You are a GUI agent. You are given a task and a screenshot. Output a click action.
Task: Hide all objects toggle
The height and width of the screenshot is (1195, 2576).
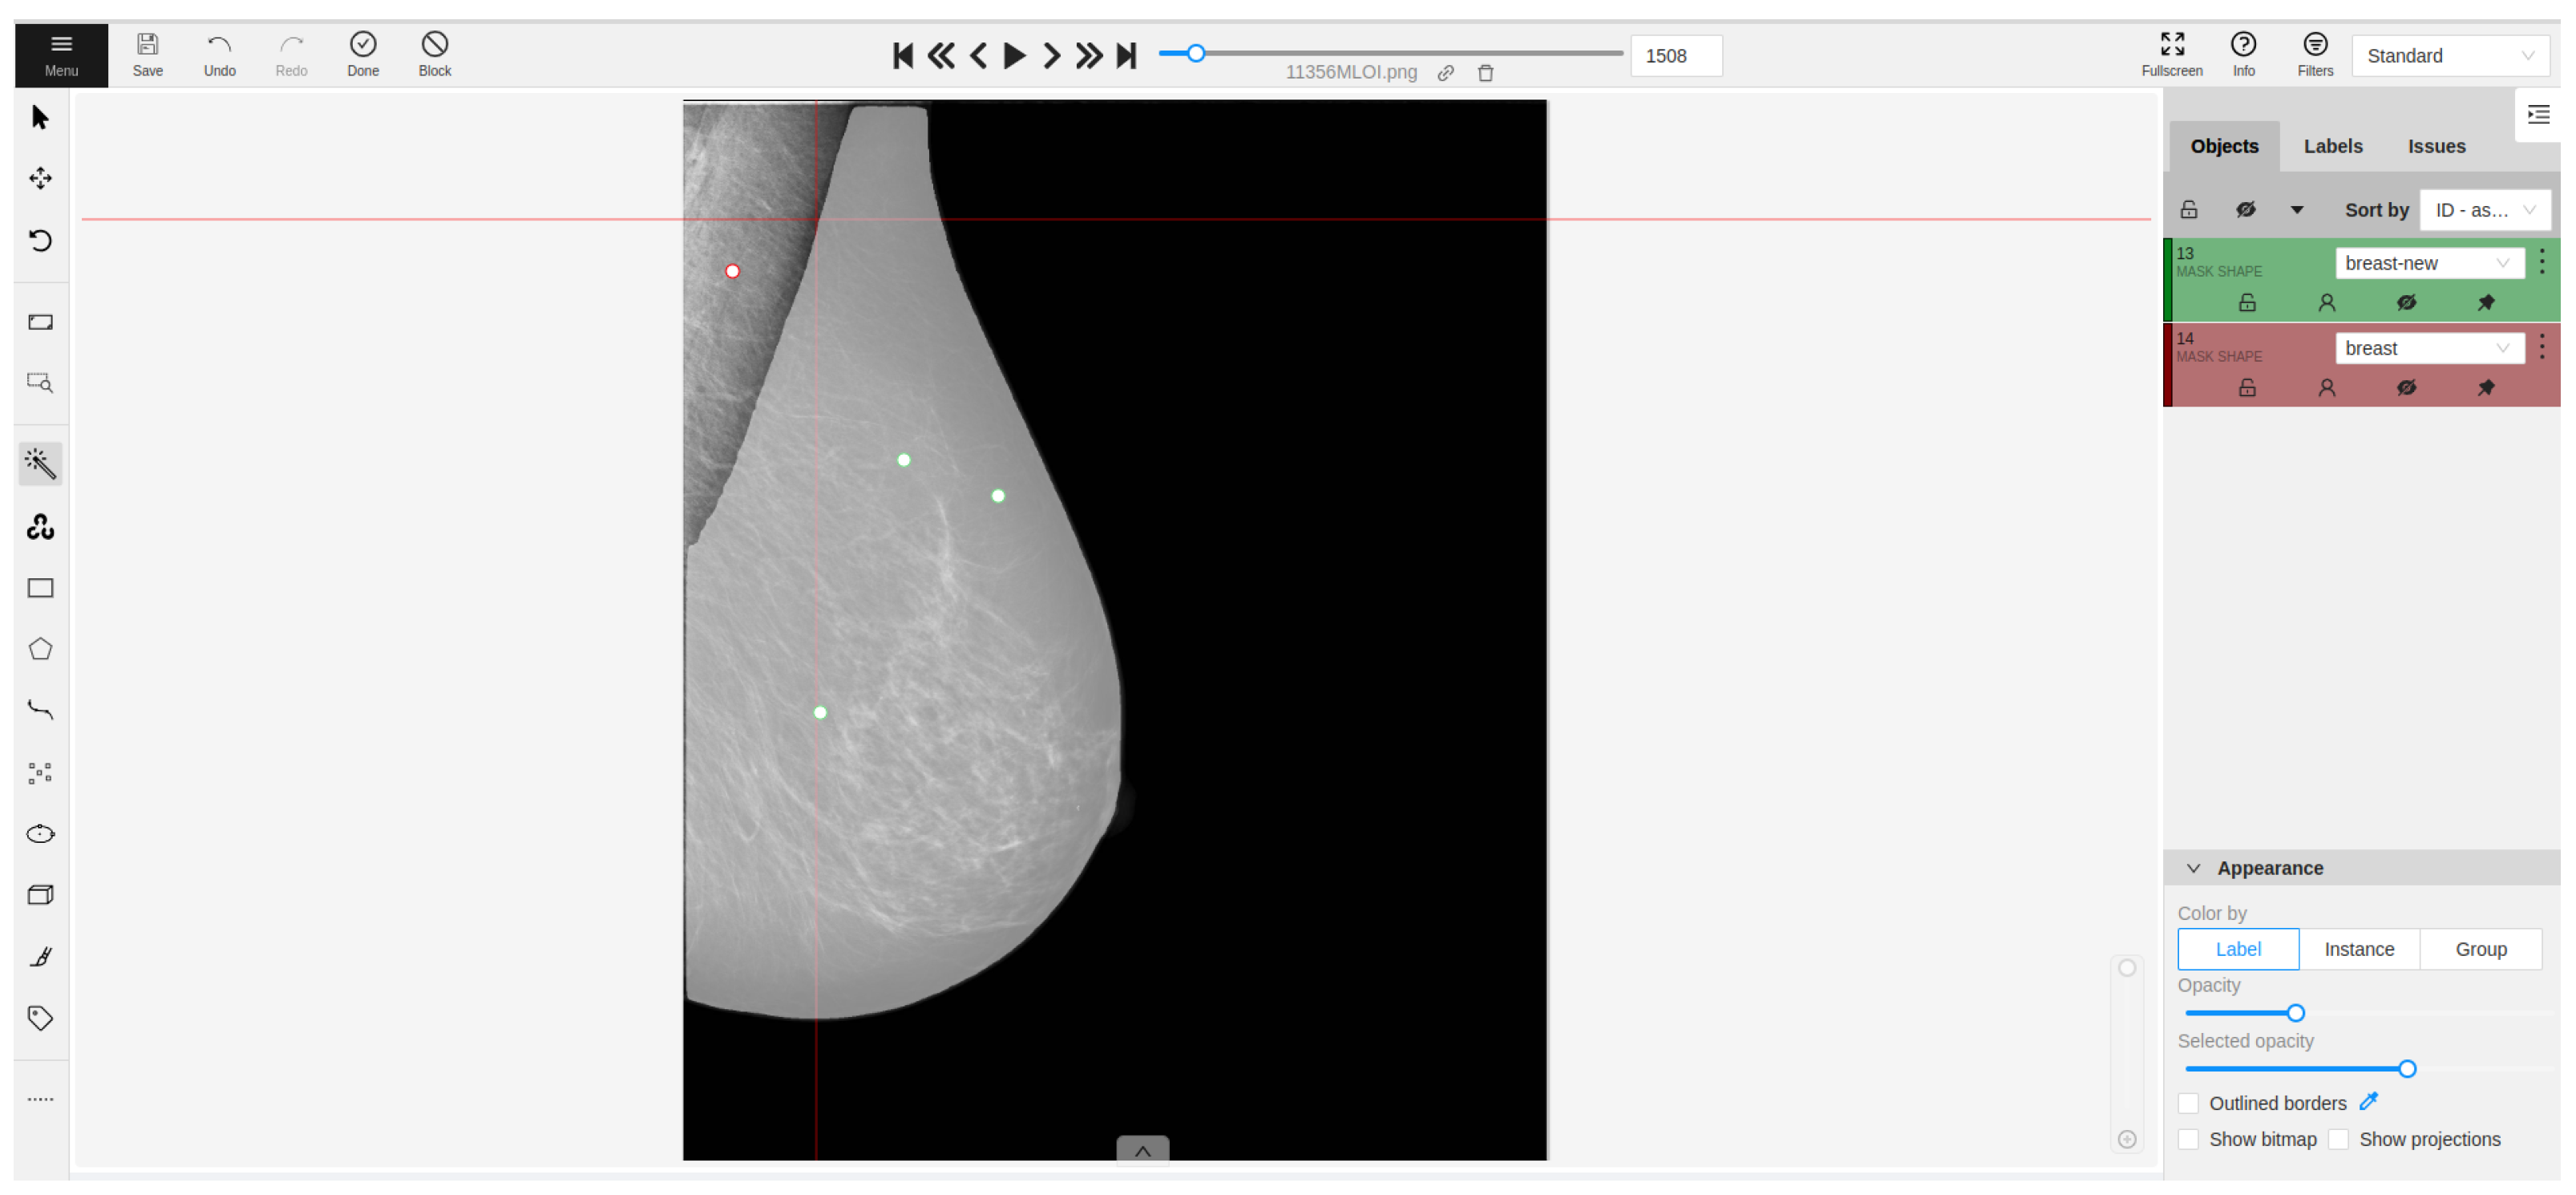[x=2246, y=210]
